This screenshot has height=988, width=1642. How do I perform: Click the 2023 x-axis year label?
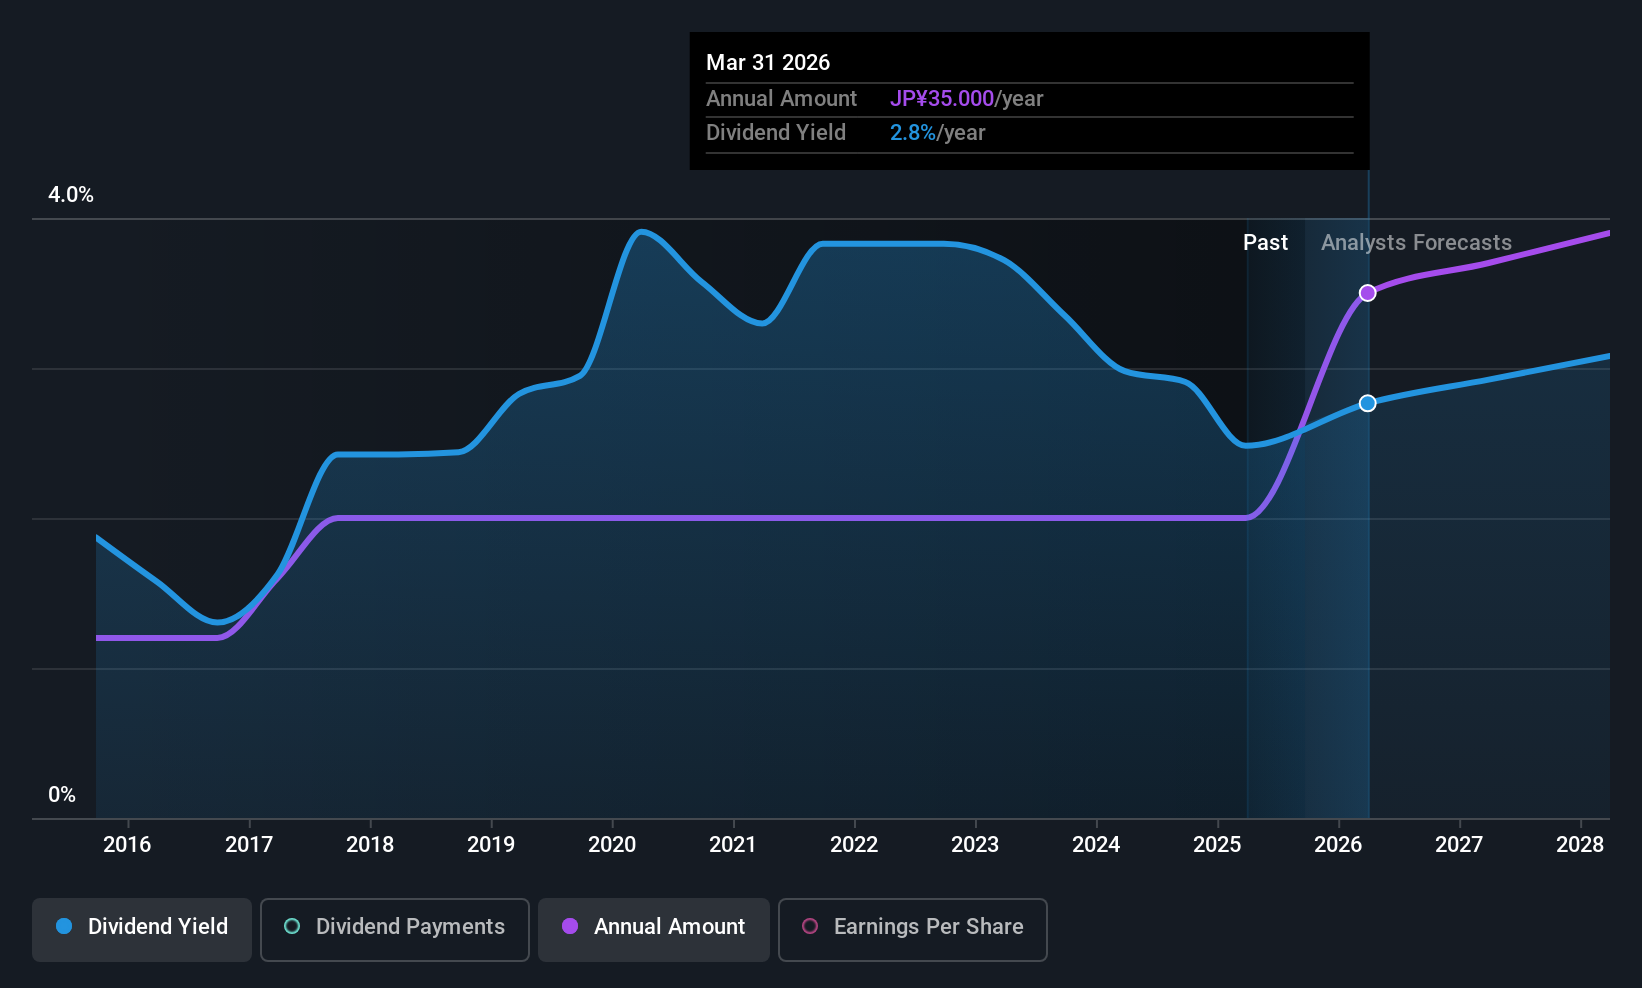975,845
